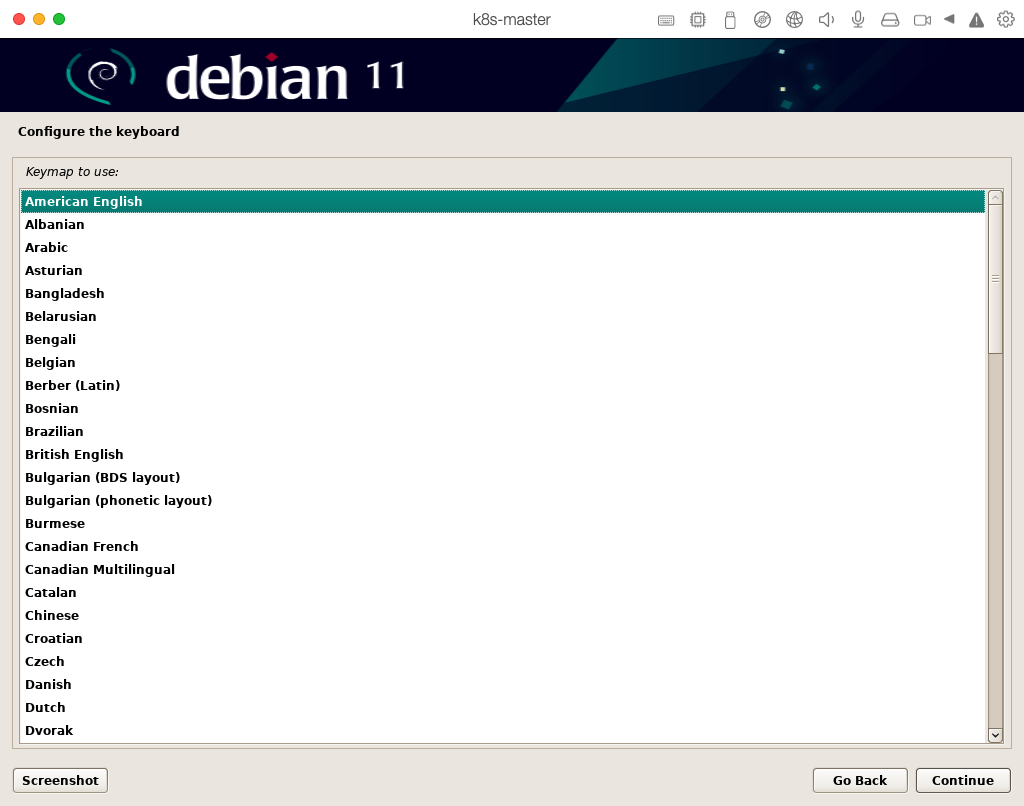Select Canadian Multilingual keymap

[502, 570]
